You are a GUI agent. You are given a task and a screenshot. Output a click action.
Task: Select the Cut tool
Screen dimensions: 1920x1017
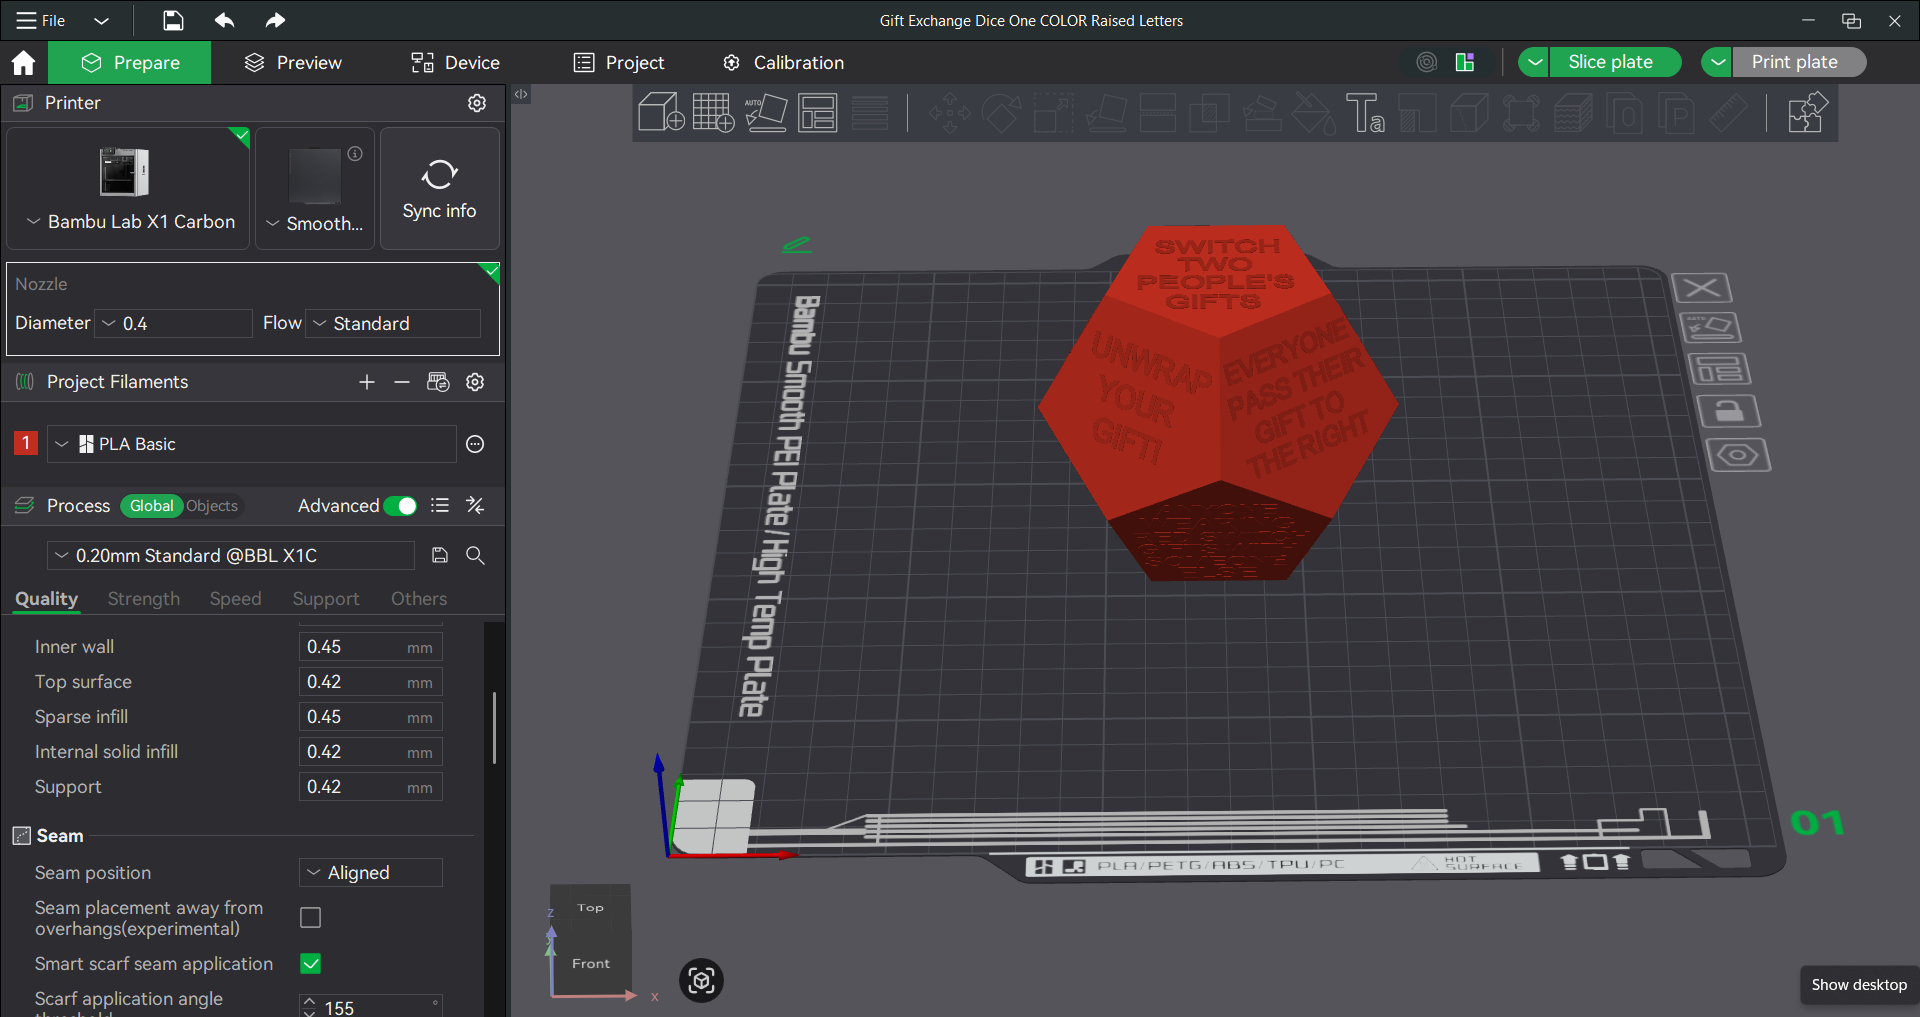tap(1157, 112)
